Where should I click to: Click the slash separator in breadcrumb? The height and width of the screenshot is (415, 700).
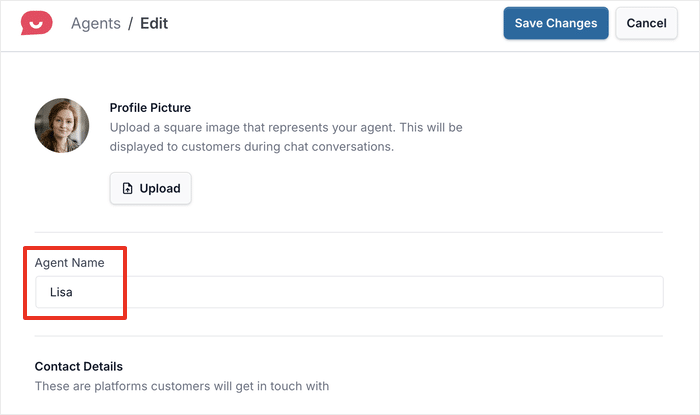tap(129, 23)
